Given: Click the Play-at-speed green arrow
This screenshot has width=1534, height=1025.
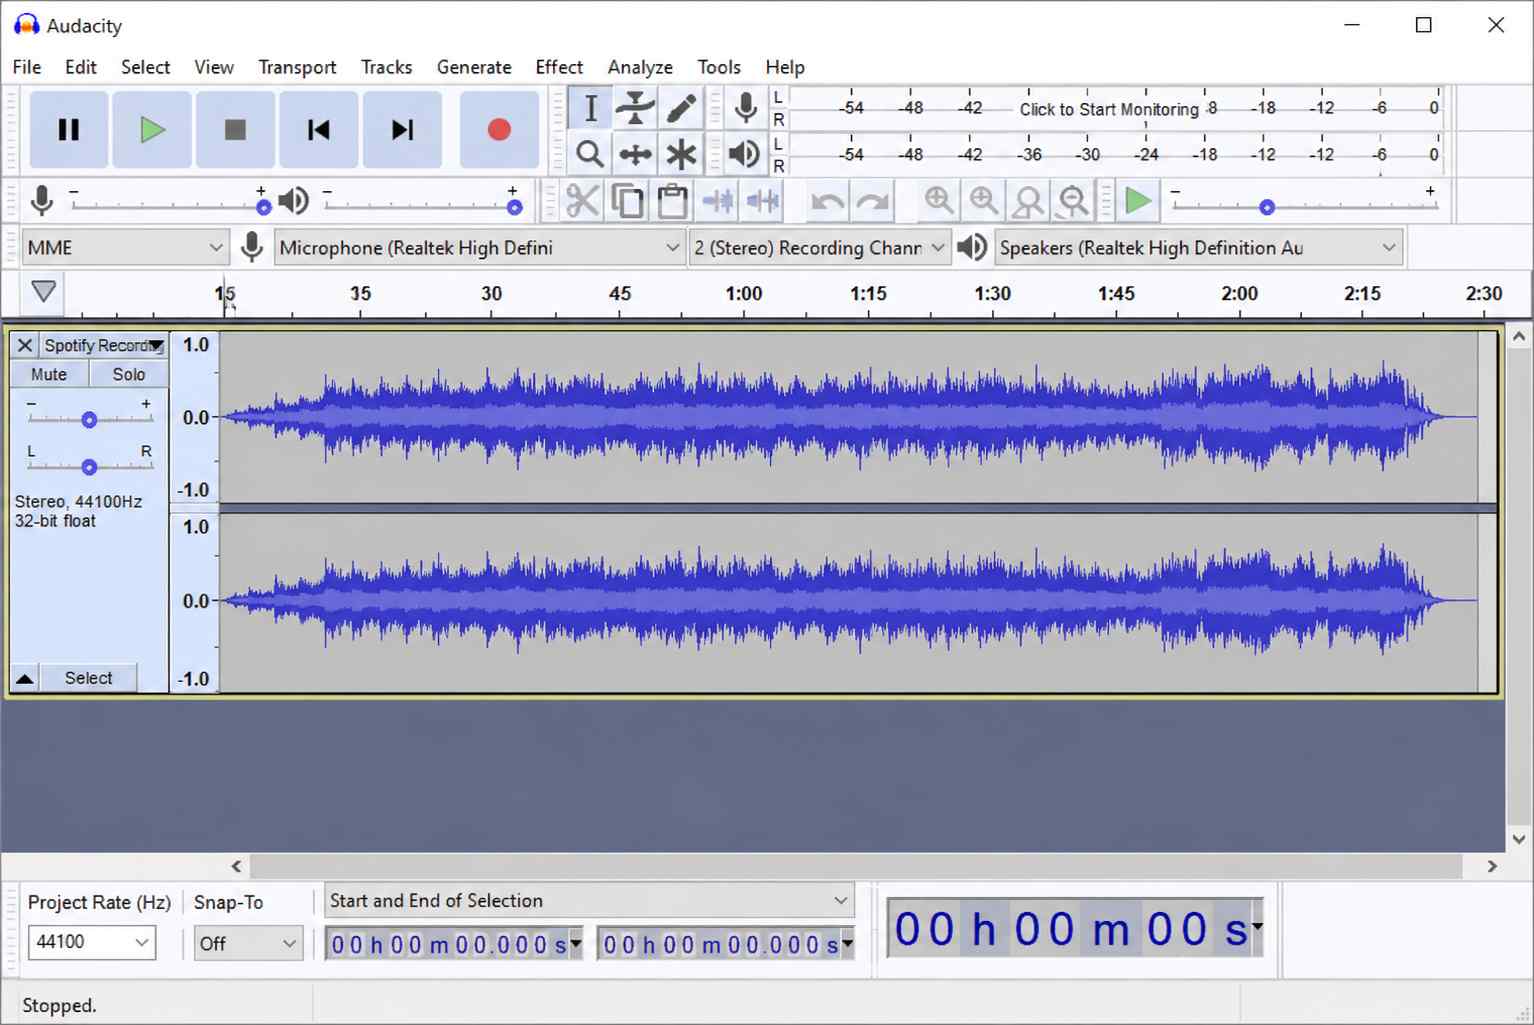Looking at the screenshot, I should 1138,201.
